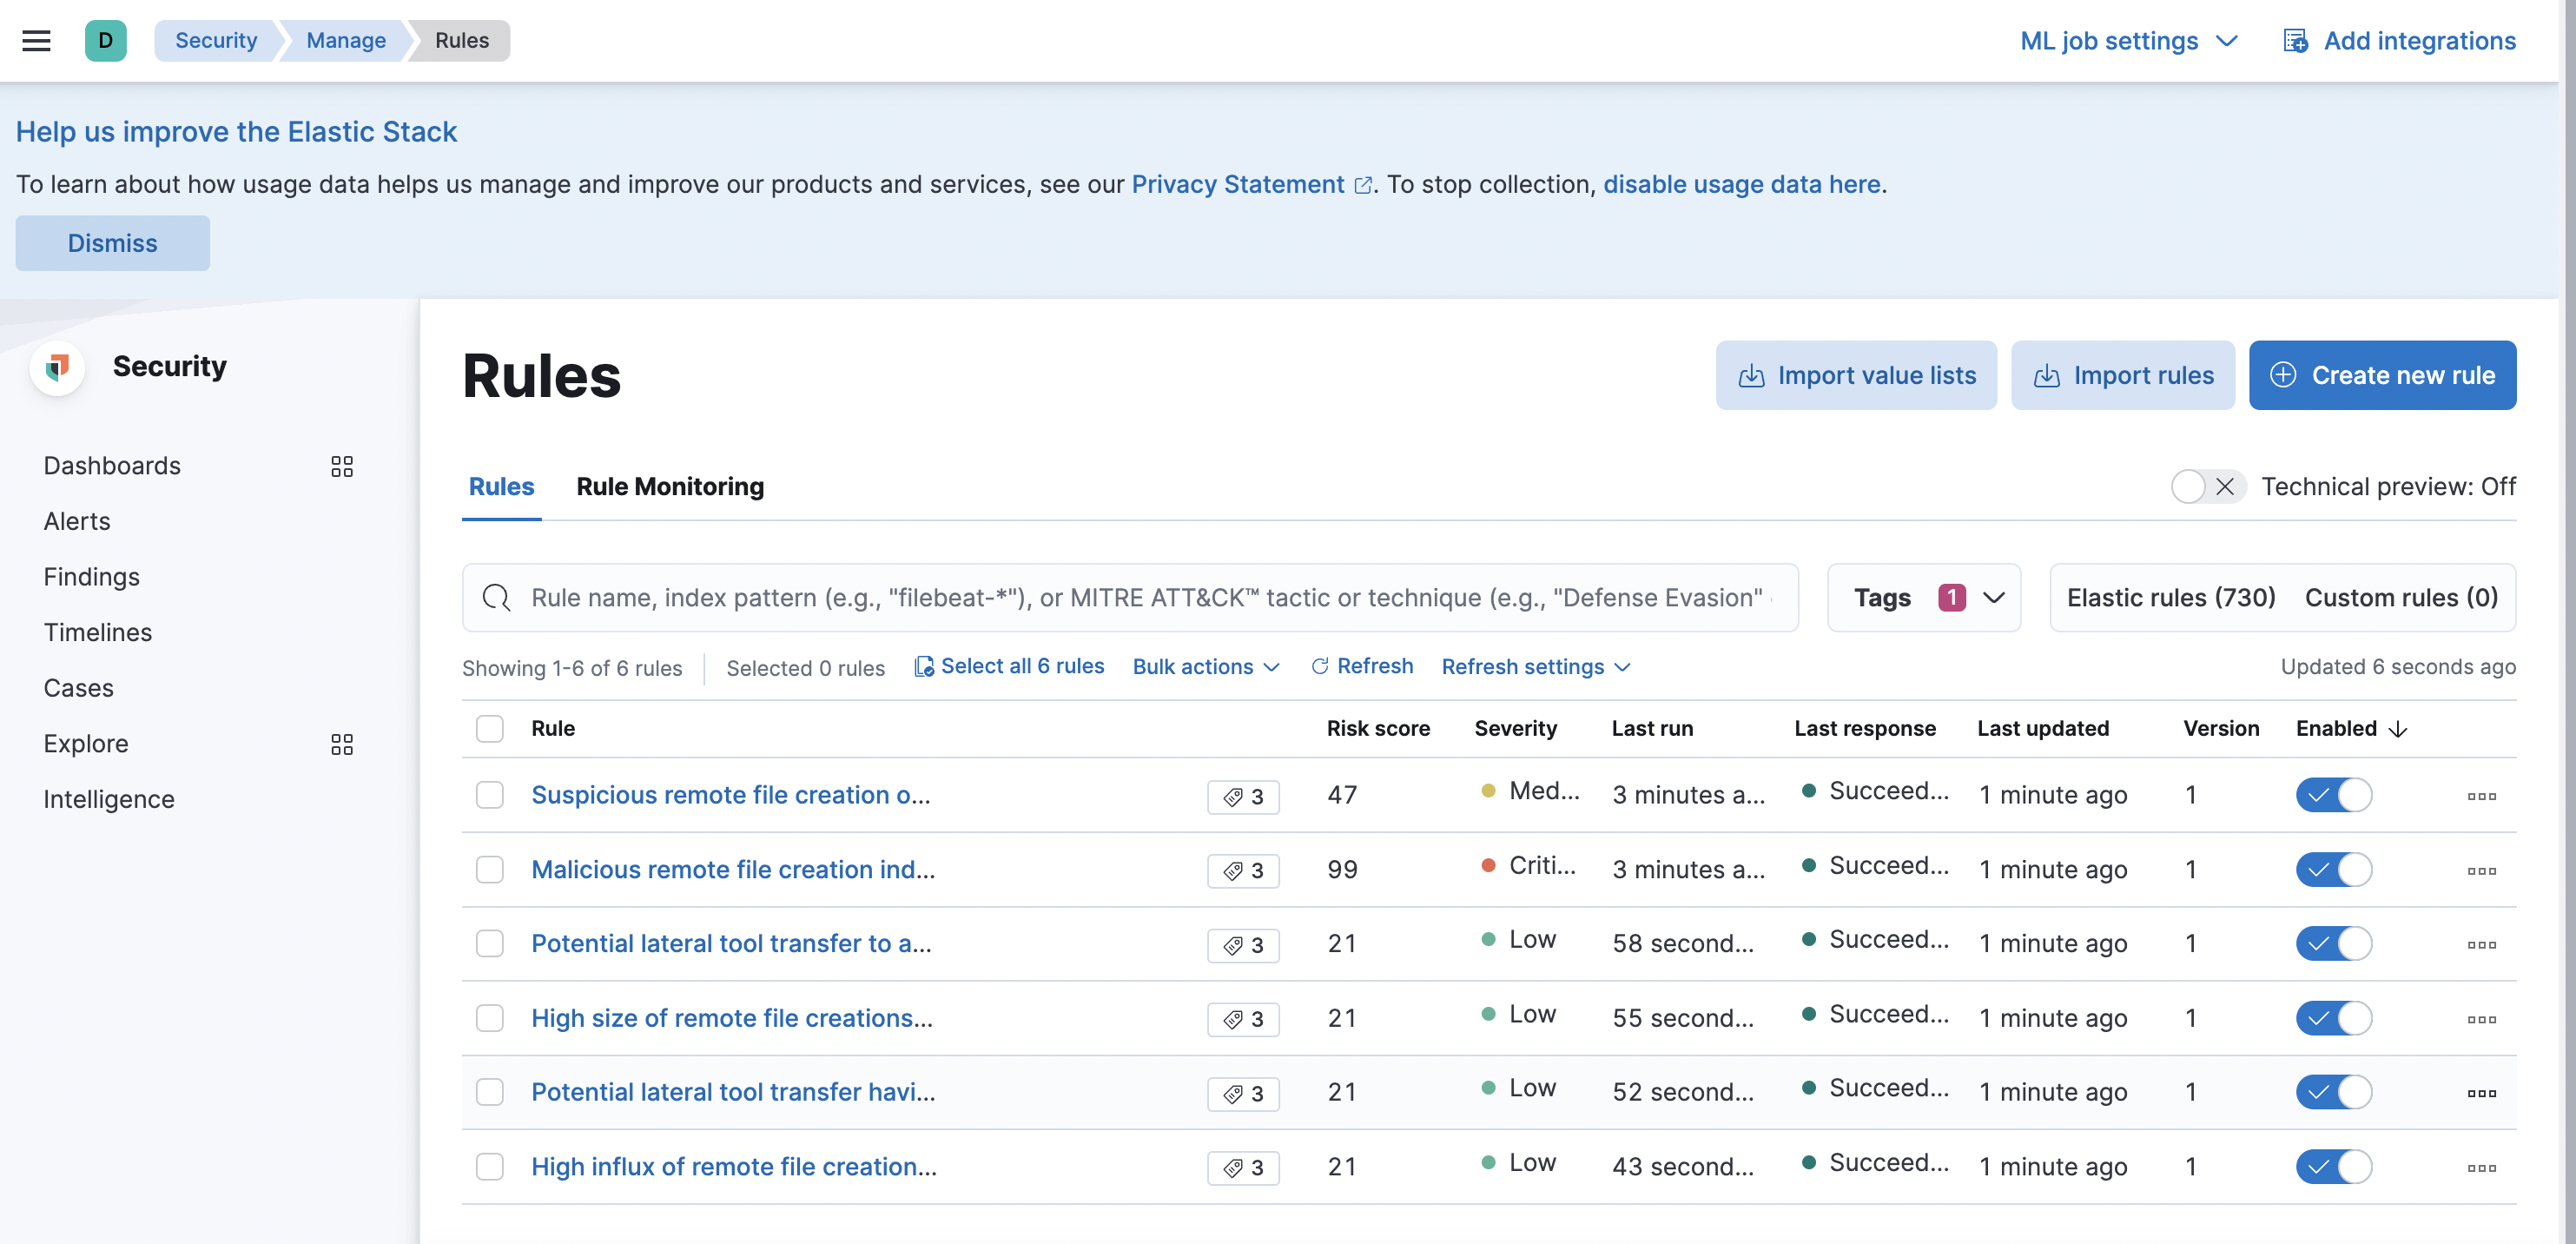Dismiss the usage data banner
Viewport: 2576px width, 1244px height.
pos(112,243)
